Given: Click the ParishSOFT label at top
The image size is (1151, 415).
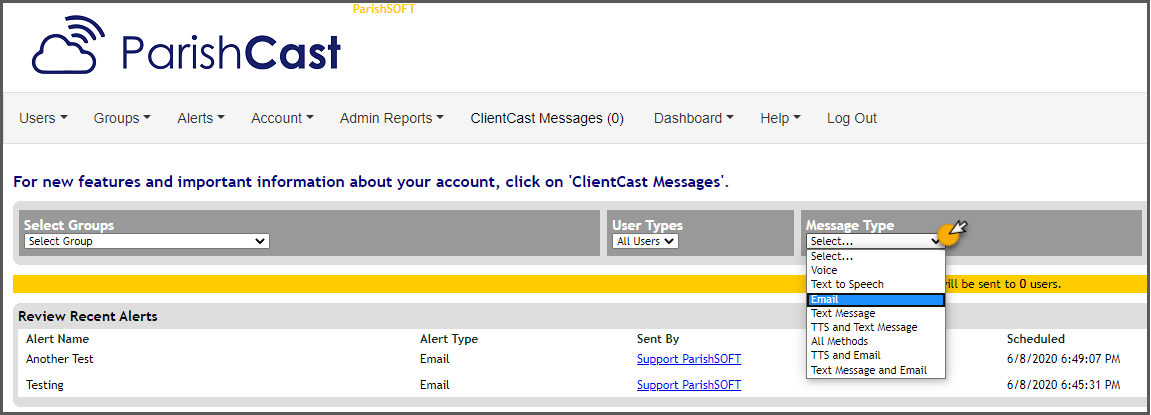Looking at the screenshot, I should point(384,9).
